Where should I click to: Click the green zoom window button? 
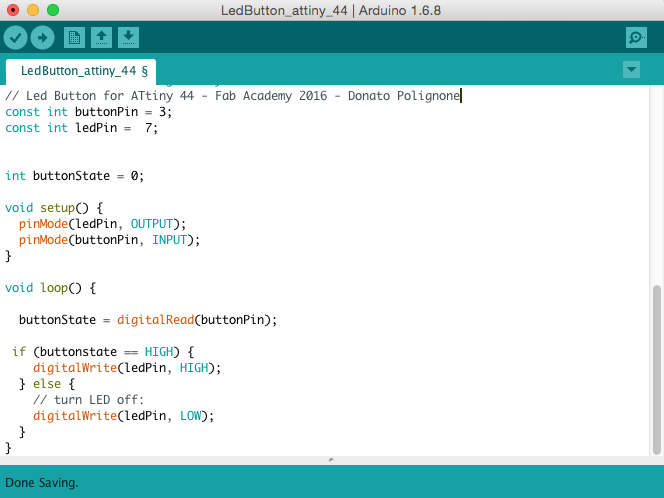(53, 10)
